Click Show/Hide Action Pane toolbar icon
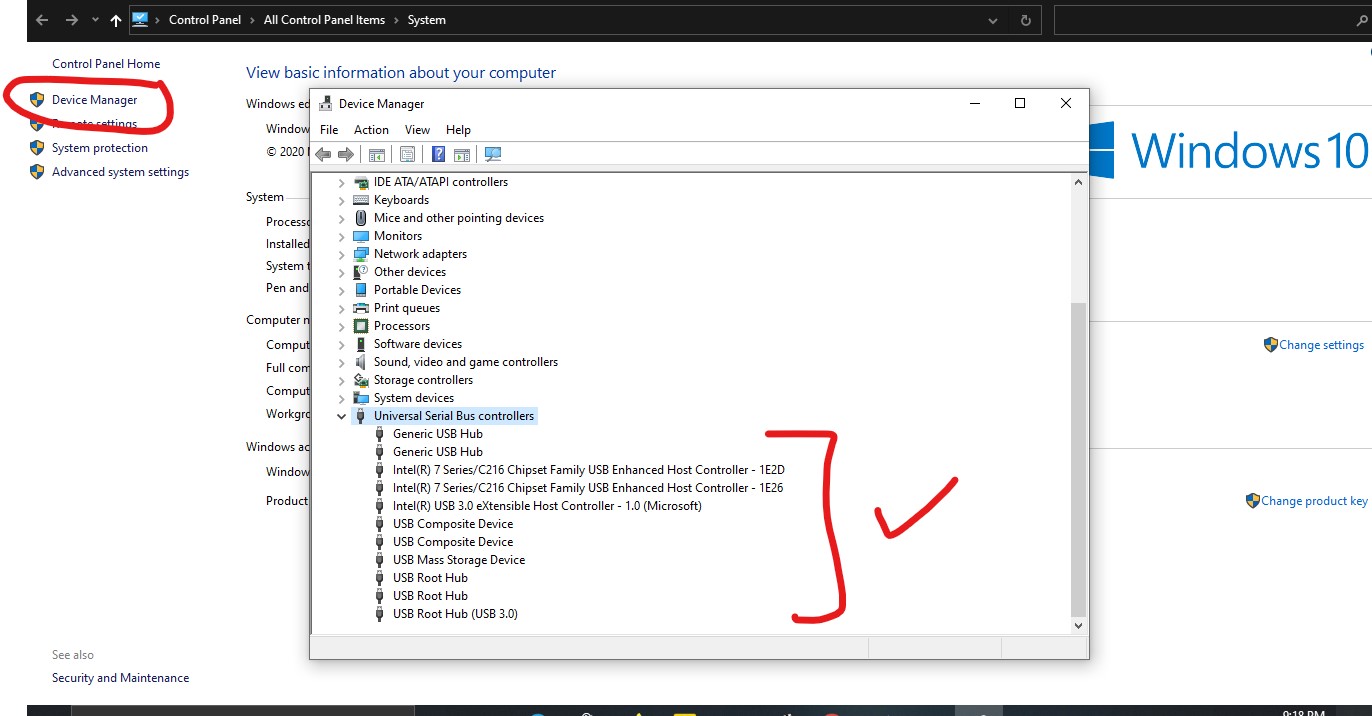Viewport: 1372px width, 716px height. coord(462,154)
